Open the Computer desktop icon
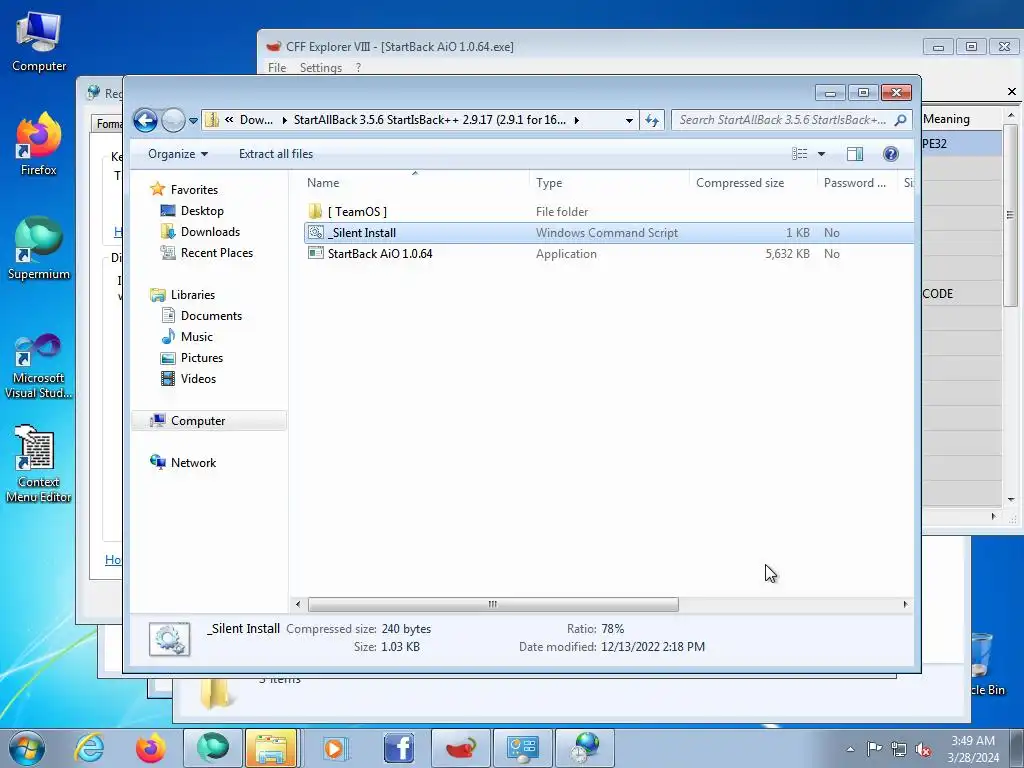Viewport: 1024px width, 768px height. [39, 41]
